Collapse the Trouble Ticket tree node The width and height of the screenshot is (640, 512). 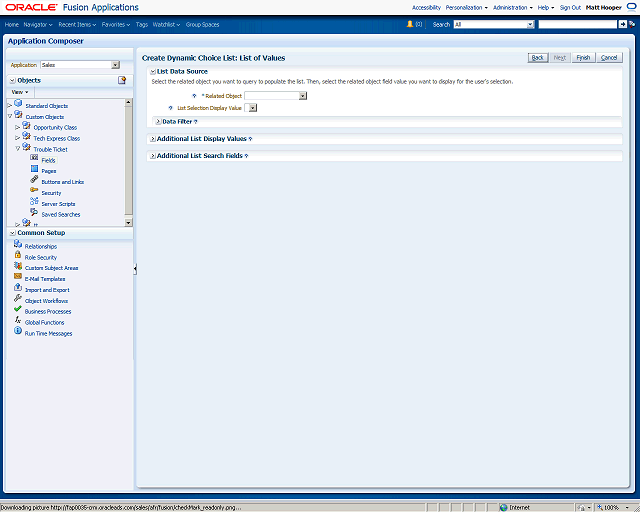pos(18,149)
